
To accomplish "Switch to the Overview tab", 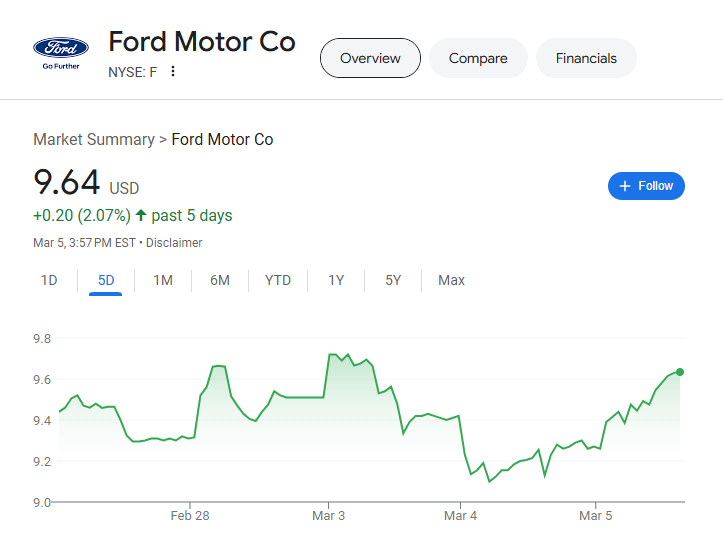I will coord(370,58).
